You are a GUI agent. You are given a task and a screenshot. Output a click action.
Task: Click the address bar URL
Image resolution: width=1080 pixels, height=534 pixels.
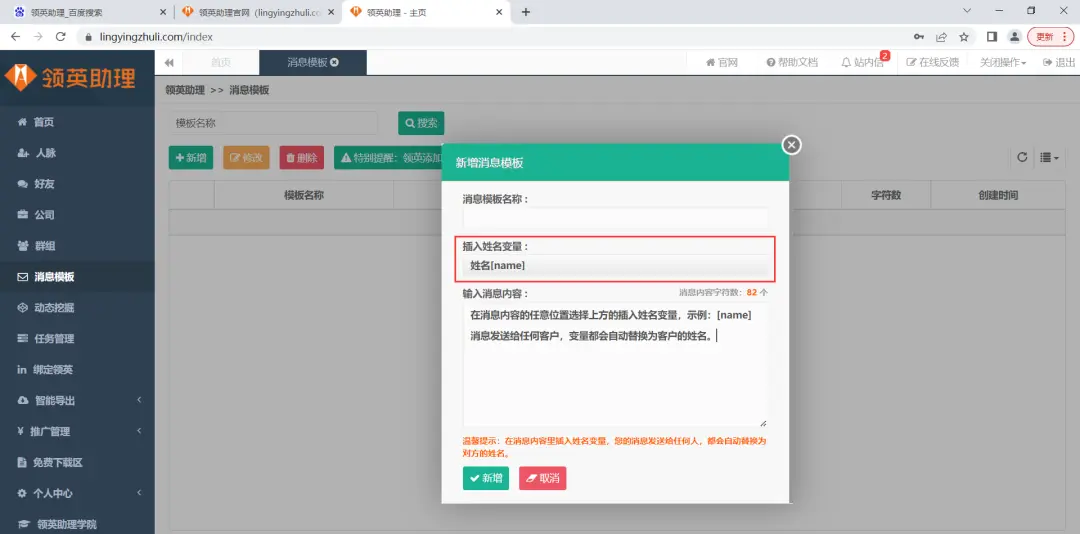coord(155,37)
